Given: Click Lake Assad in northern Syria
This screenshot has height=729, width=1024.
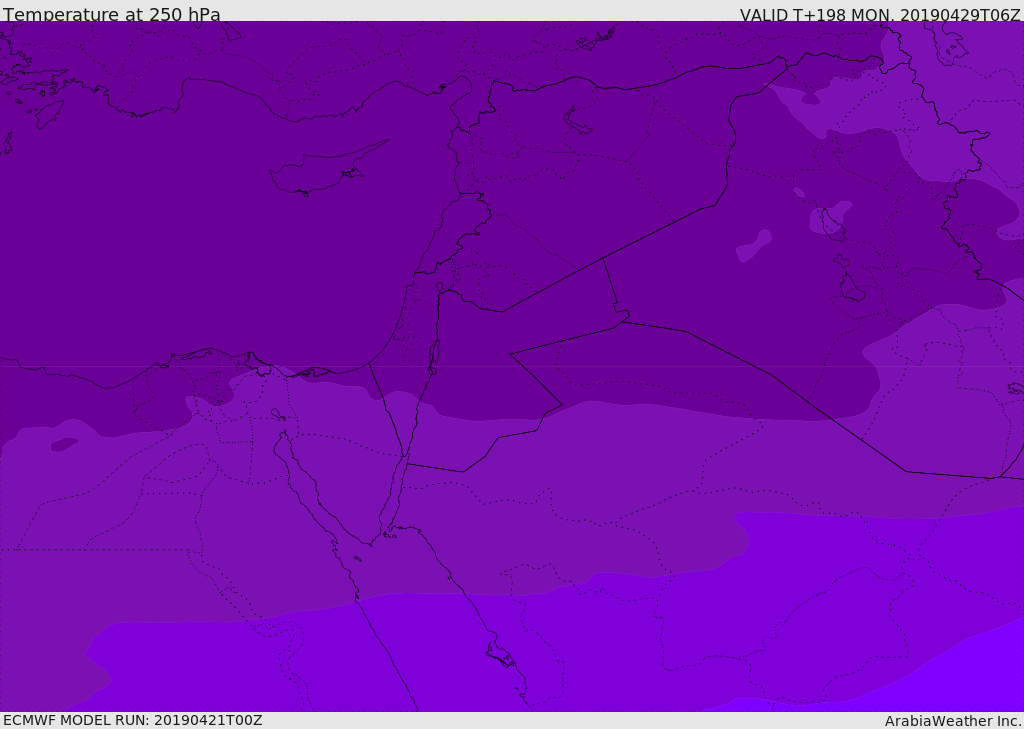Looking at the screenshot, I should tap(577, 121).
